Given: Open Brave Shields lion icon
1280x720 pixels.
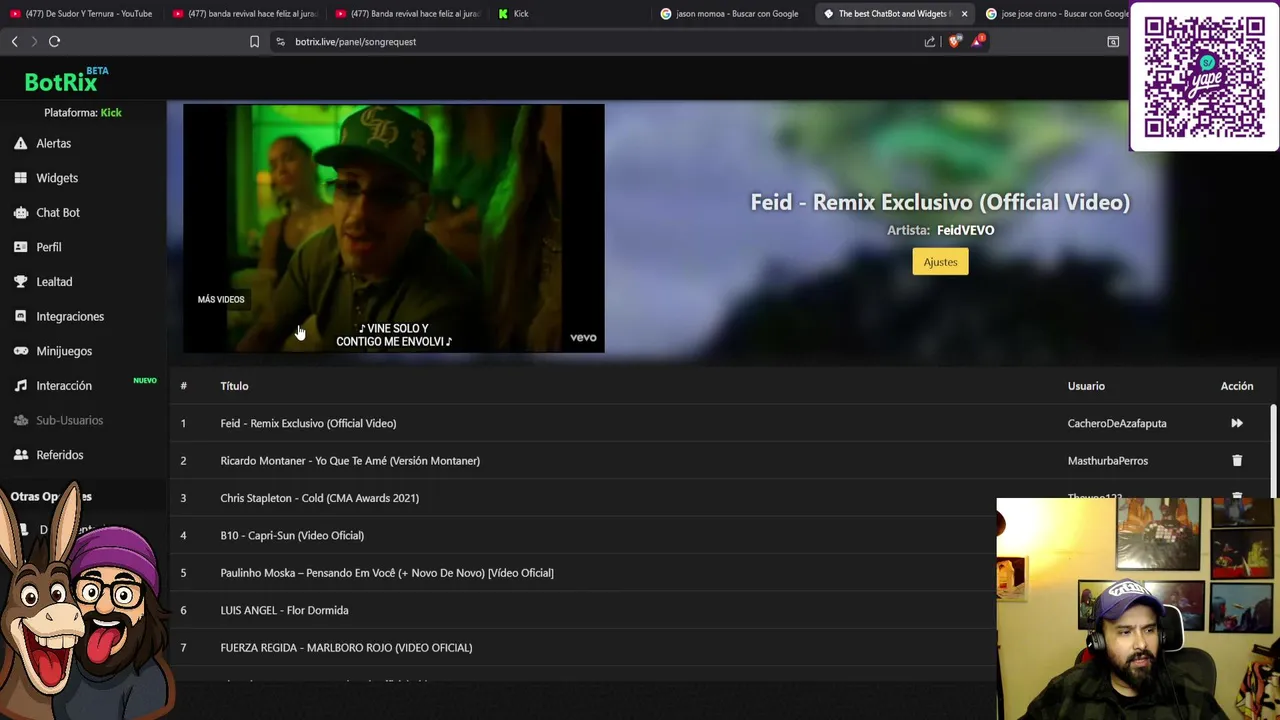Looking at the screenshot, I should 954,41.
